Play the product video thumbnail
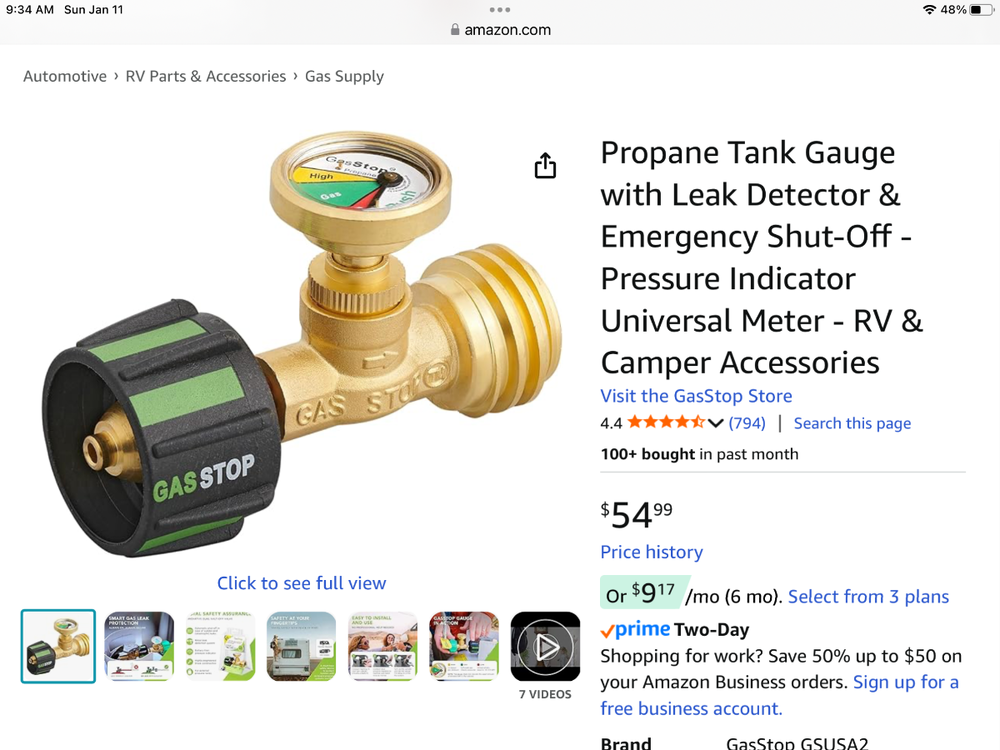This screenshot has height=750, width=1000. tap(545, 647)
